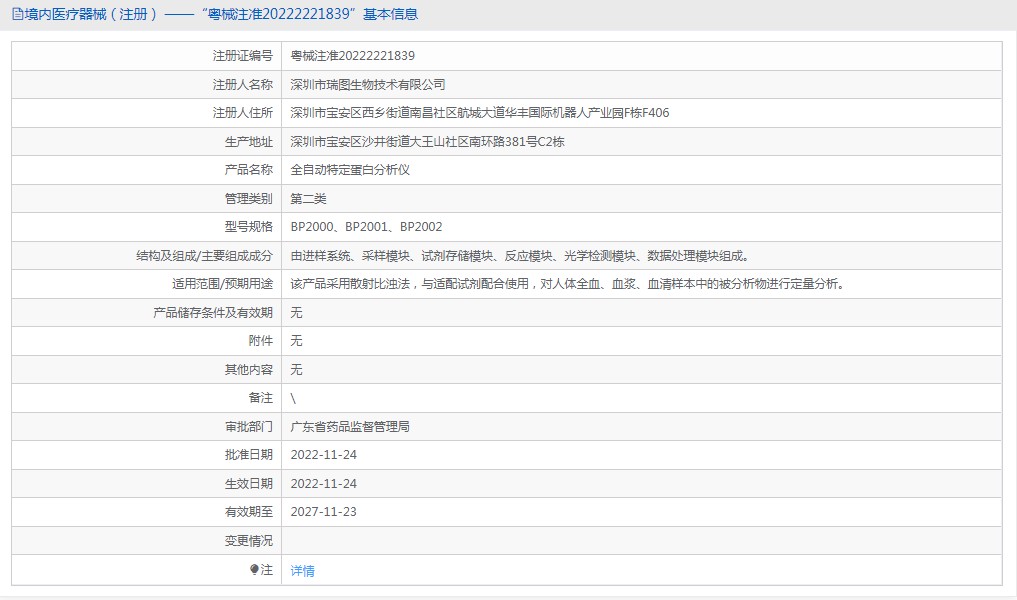Click the document icon in page header
The height and width of the screenshot is (600, 1017).
click(18, 14)
